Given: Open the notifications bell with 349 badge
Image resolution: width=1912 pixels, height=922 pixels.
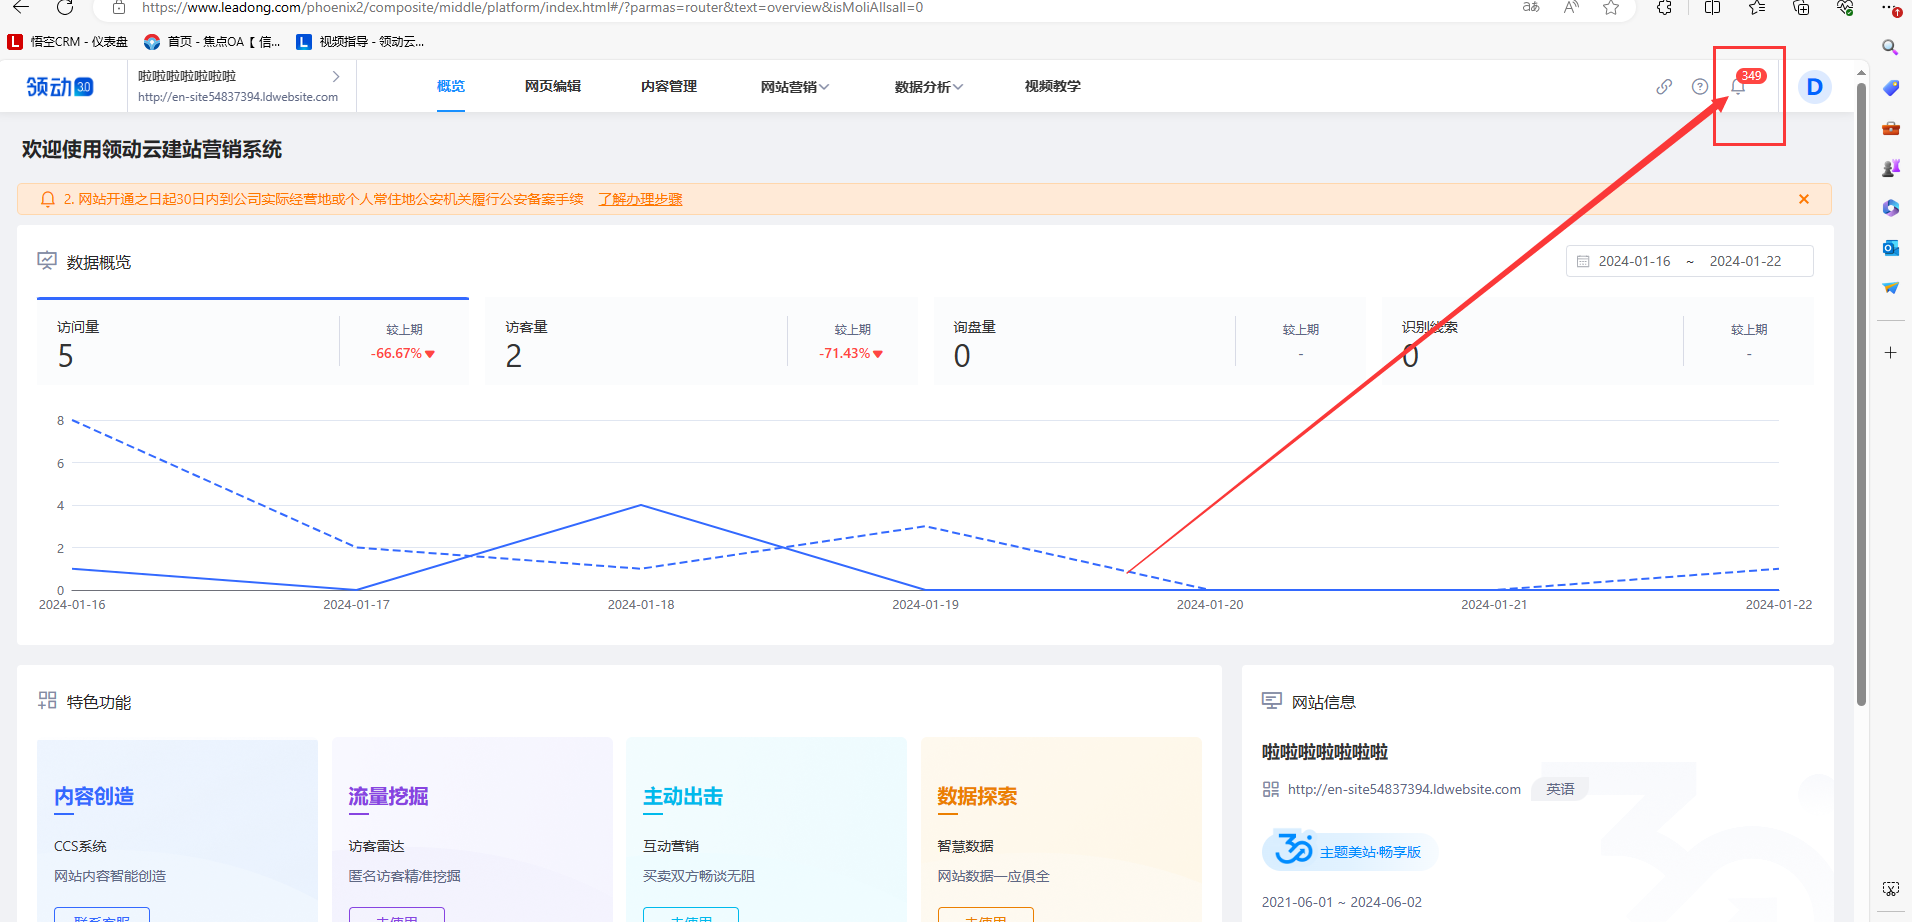Looking at the screenshot, I should coord(1737,86).
